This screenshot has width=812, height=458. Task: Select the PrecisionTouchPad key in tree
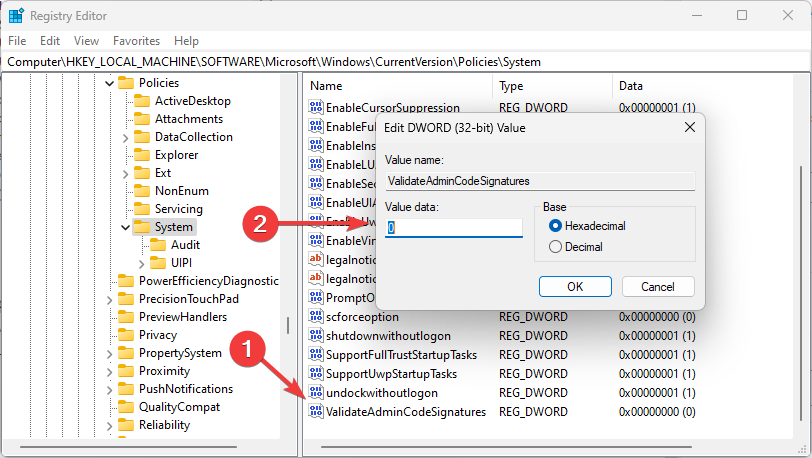[188, 299]
